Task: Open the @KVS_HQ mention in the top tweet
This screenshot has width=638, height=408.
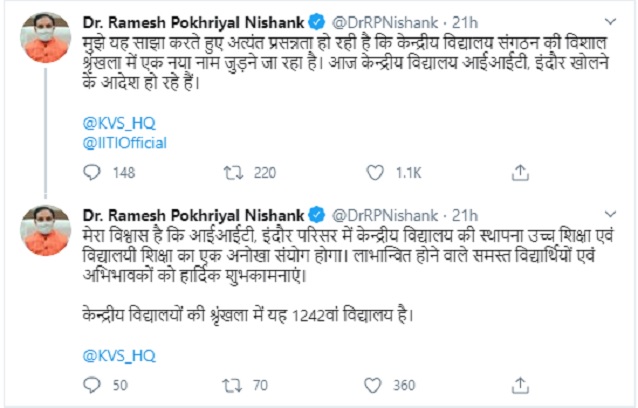Action: click(x=114, y=123)
